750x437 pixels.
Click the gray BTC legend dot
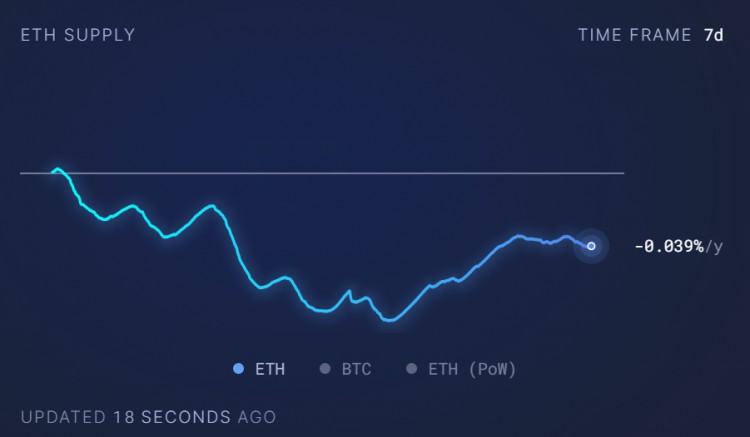324,369
